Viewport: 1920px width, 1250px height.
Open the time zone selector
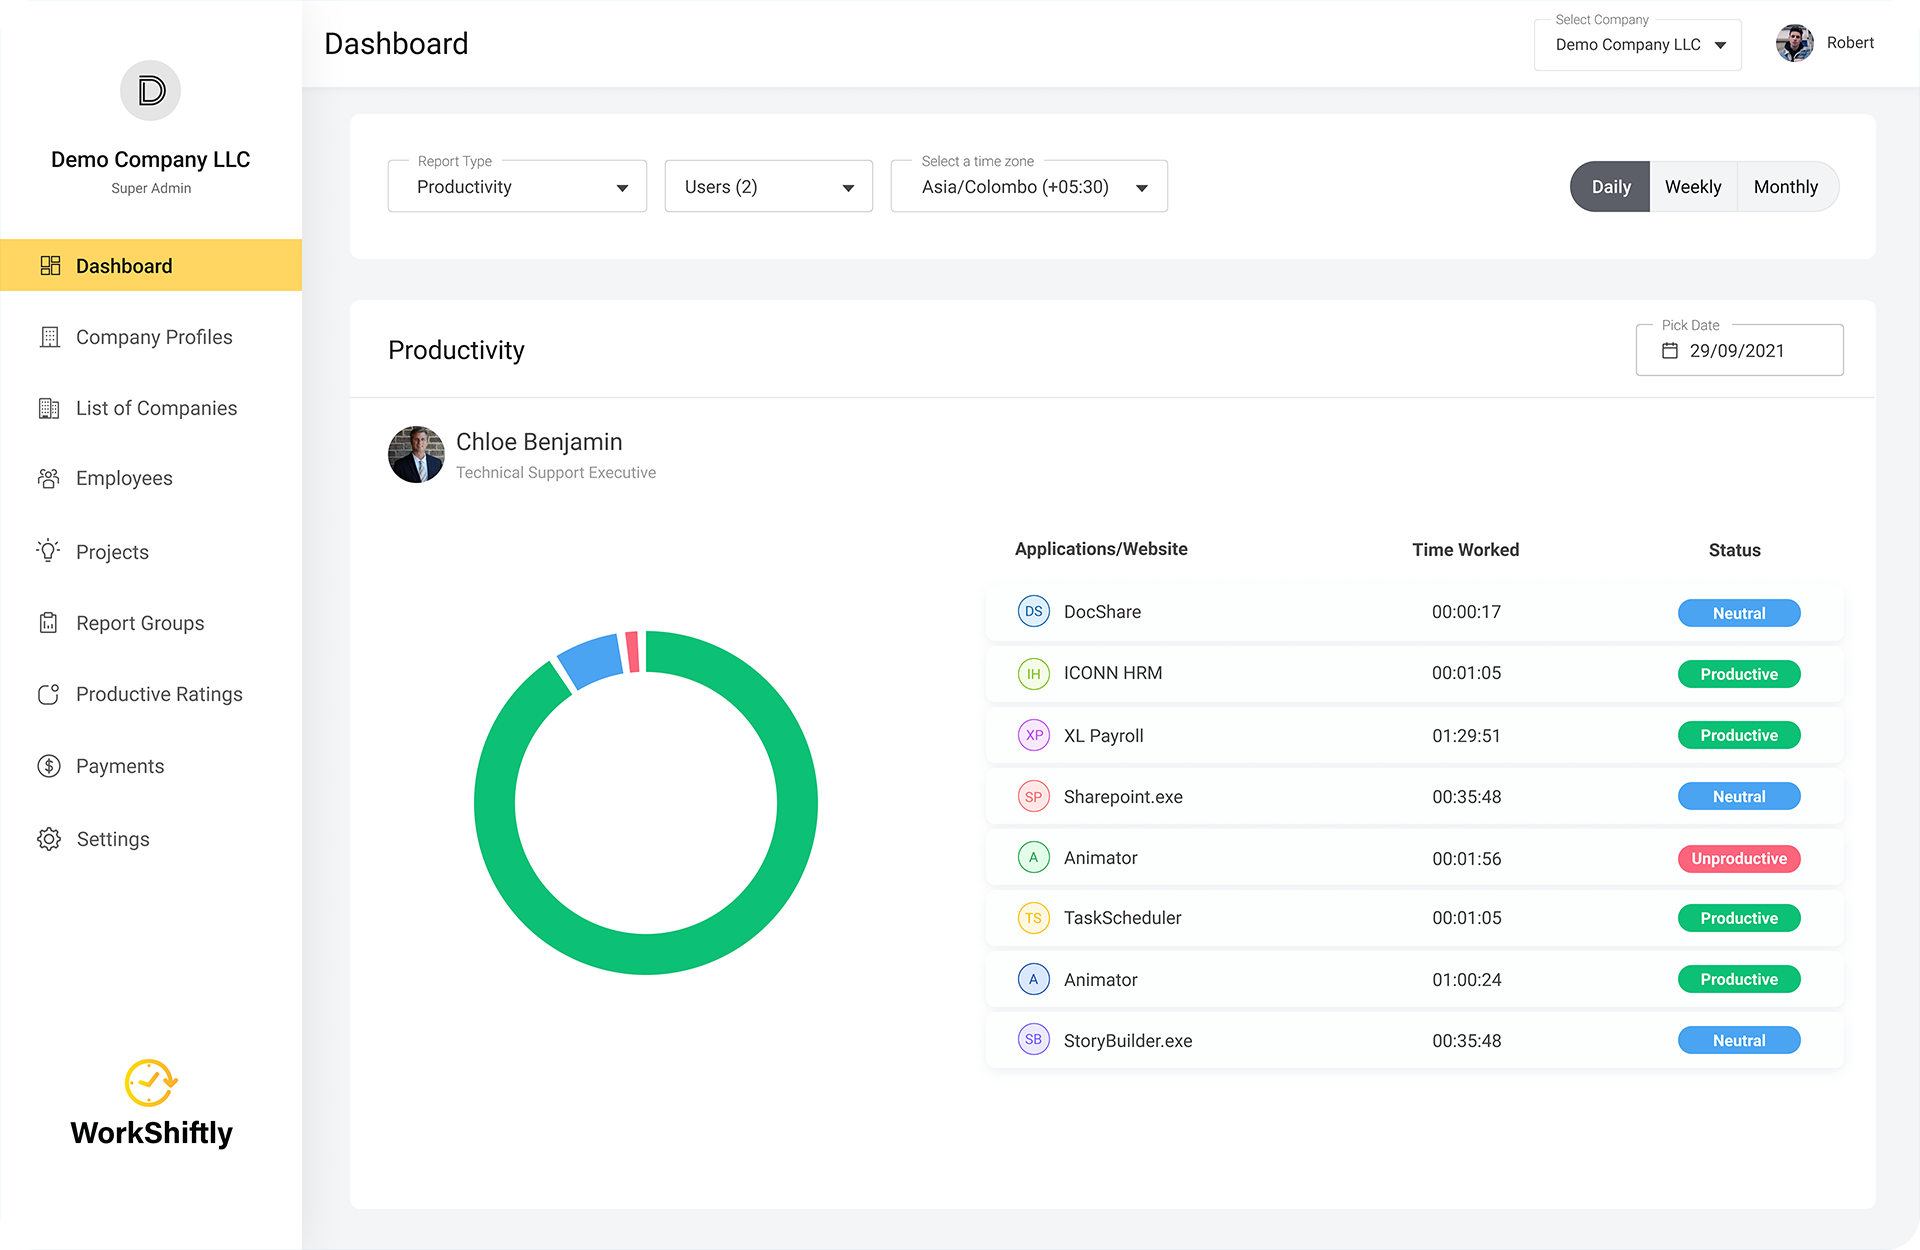tap(1028, 187)
